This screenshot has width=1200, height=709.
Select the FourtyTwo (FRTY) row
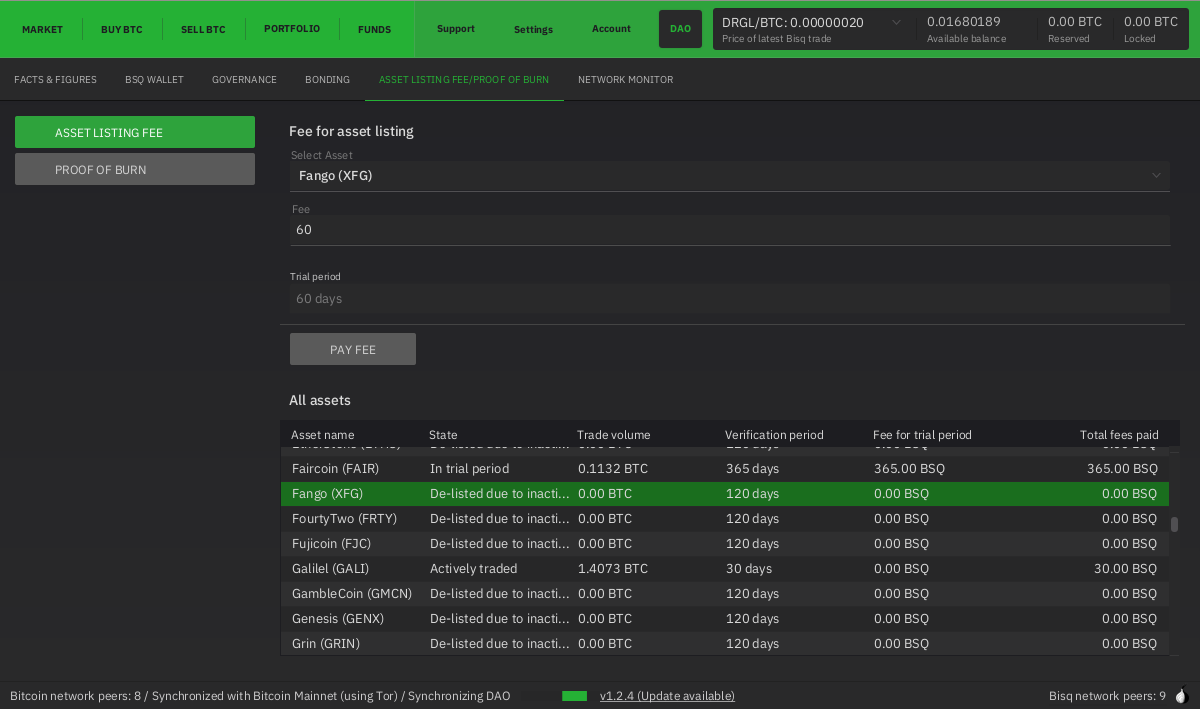click(x=725, y=519)
